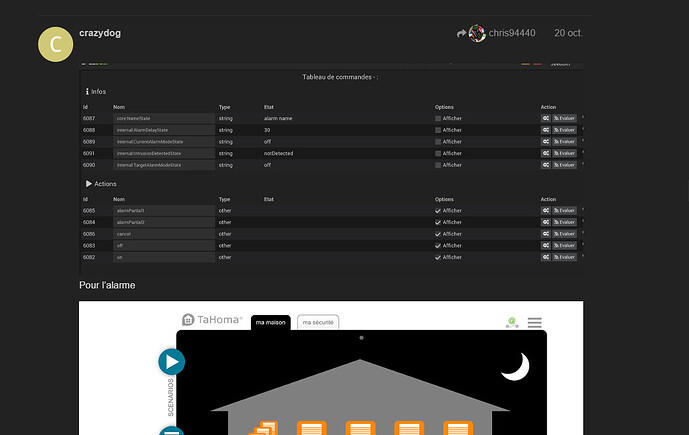Toggle Afficher checkbox for internal:IntrusionDetectedState
The image size is (689, 435).
438,153
